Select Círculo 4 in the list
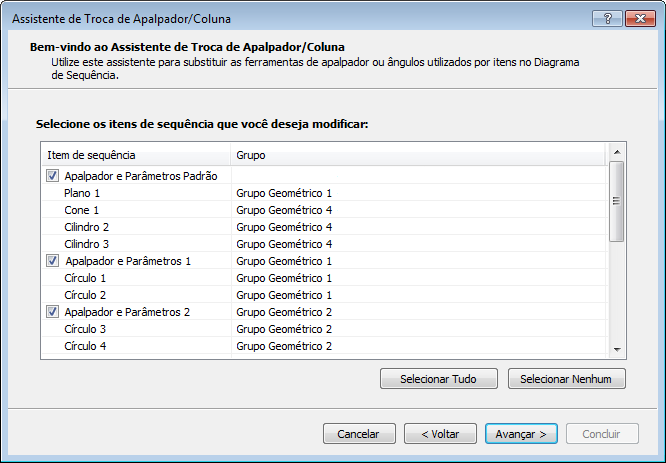666x463 pixels. click(x=85, y=346)
